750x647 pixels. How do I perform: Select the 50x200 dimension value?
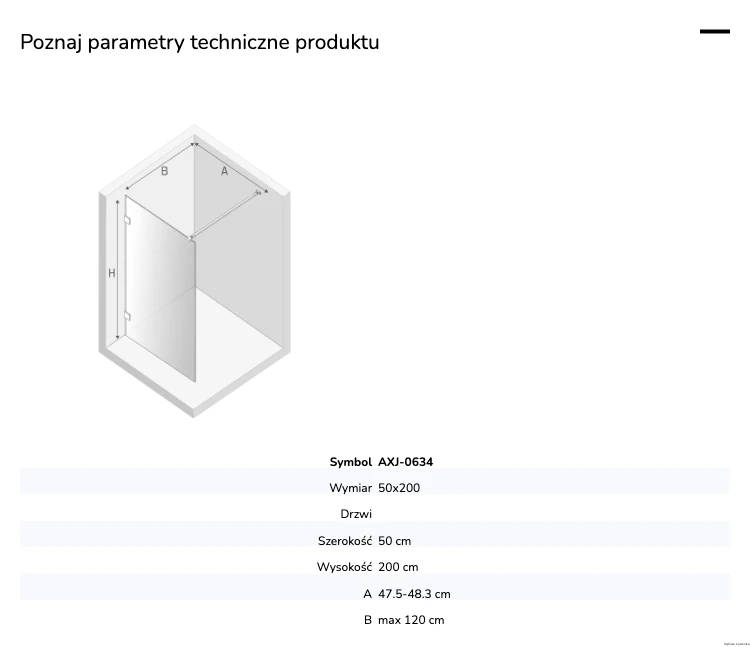pyautogui.click(x=399, y=488)
